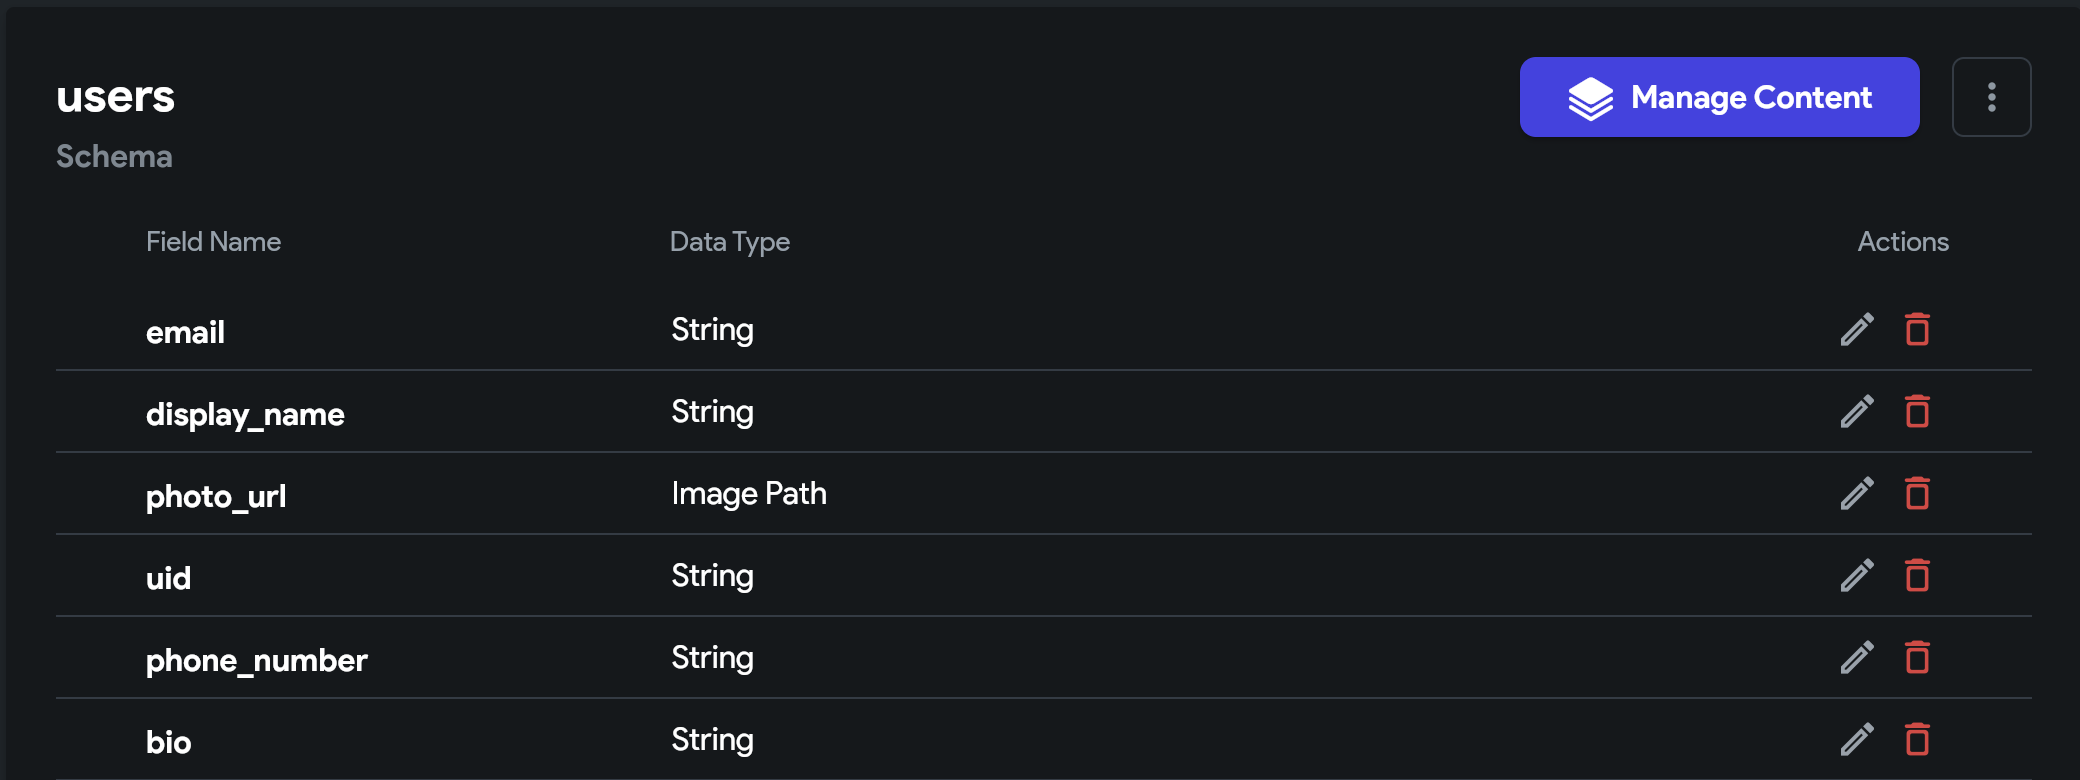Screen dimensions: 2080x780
Task: Click the Field Name column header
Action: point(213,242)
